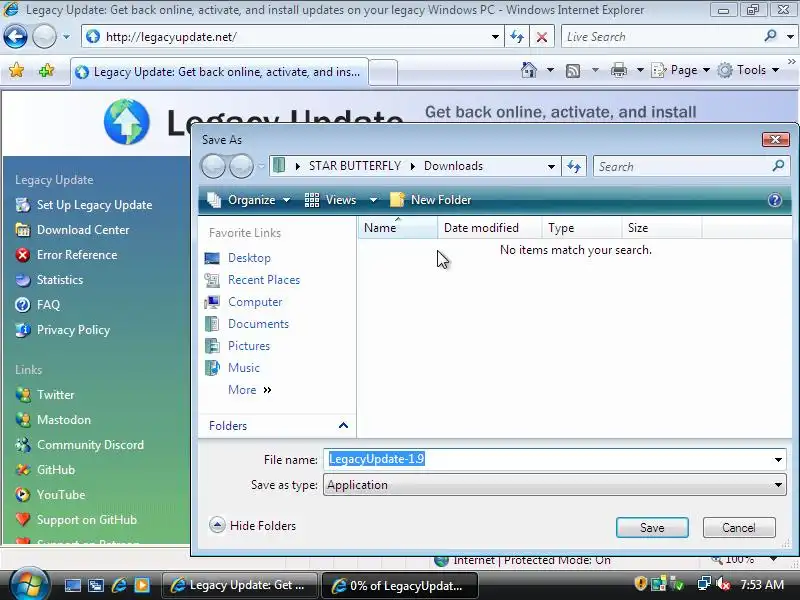Sort by the Type column header
The height and width of the screenshot is (600, 800).
tap(582, 228)
